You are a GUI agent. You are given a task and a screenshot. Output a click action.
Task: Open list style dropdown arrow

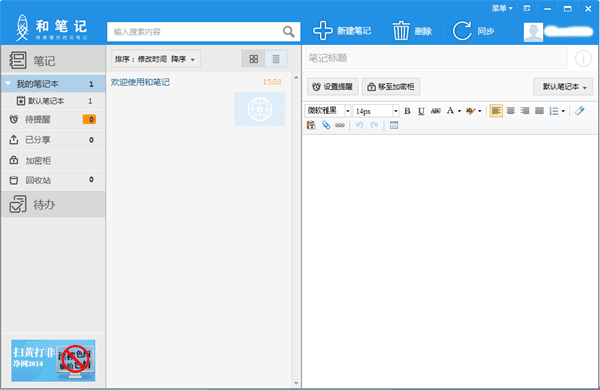tap(563, 111)
